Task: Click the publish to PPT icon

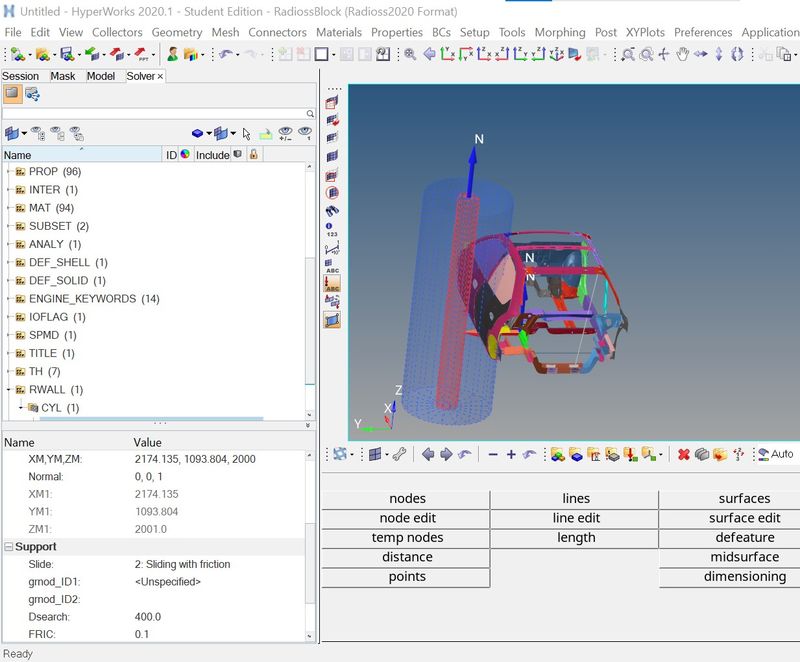Action: coord(140,54)
